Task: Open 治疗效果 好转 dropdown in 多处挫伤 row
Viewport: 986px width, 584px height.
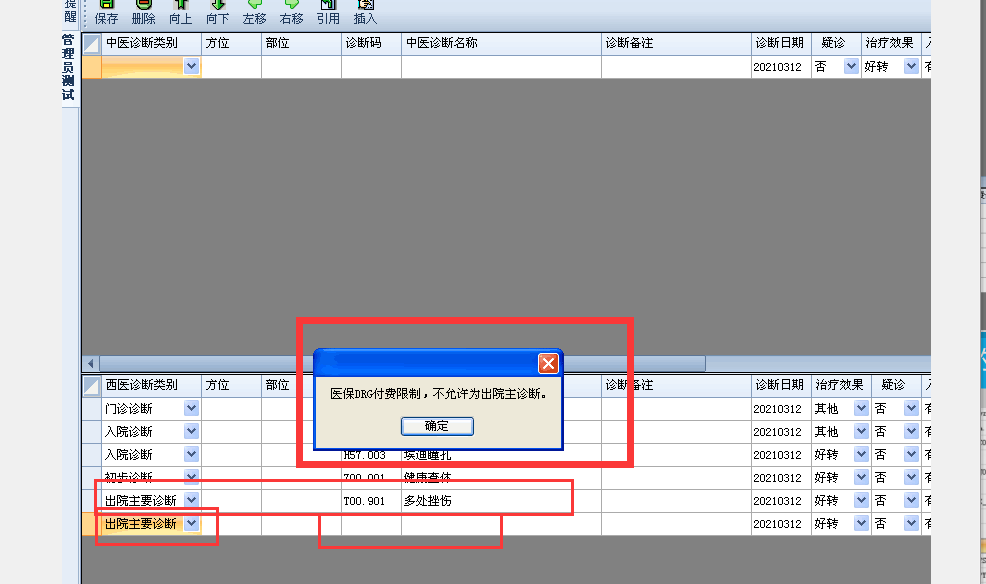Action: point(861,500)
